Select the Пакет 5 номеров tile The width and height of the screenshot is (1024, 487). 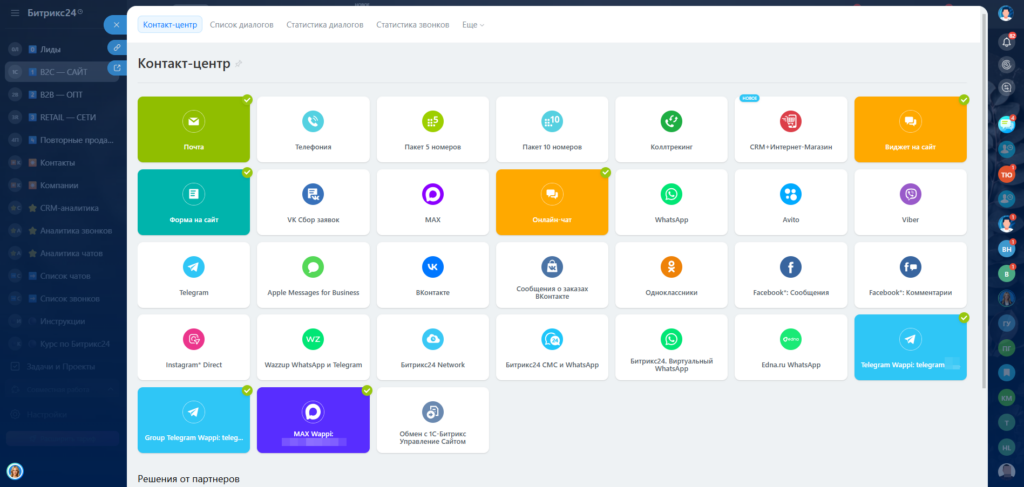pyautogui.click(x=432, y=129)
